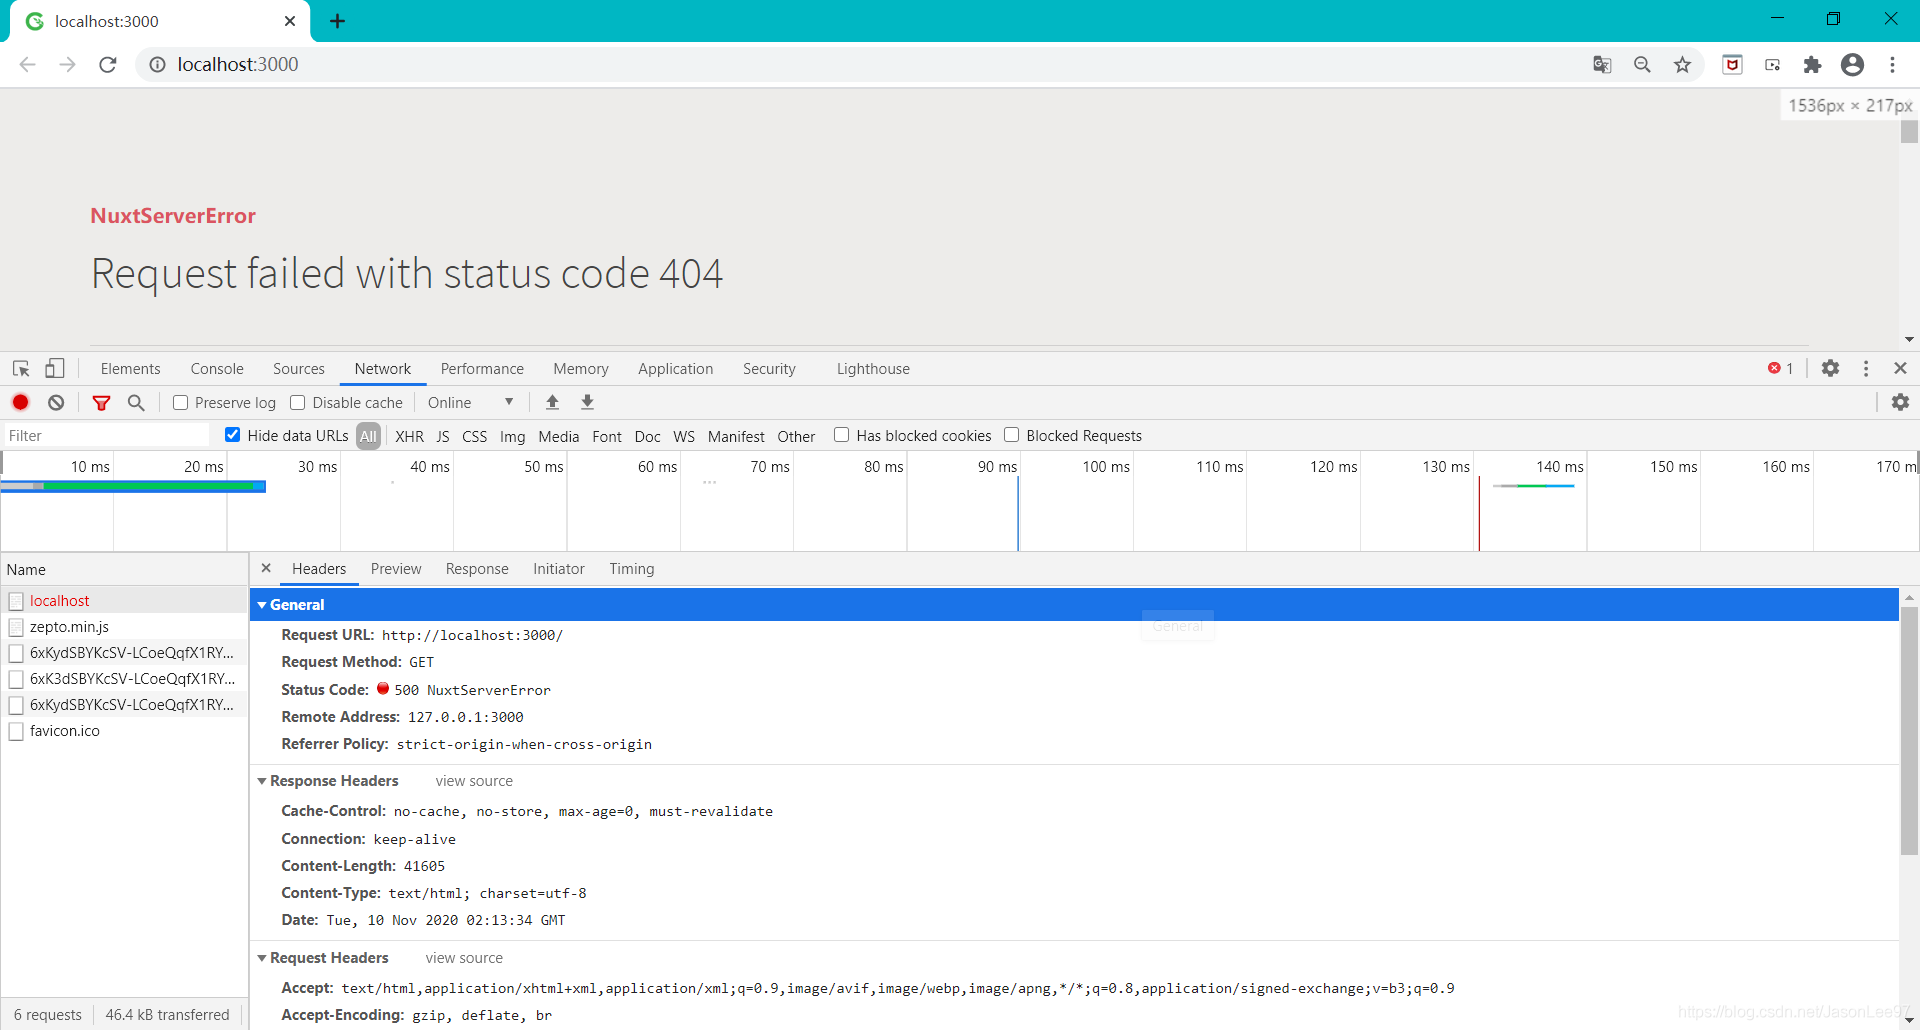Click the timeline overview at 140 ms
This screenshot has width=1920, height=1030.
pos(1560,467)
